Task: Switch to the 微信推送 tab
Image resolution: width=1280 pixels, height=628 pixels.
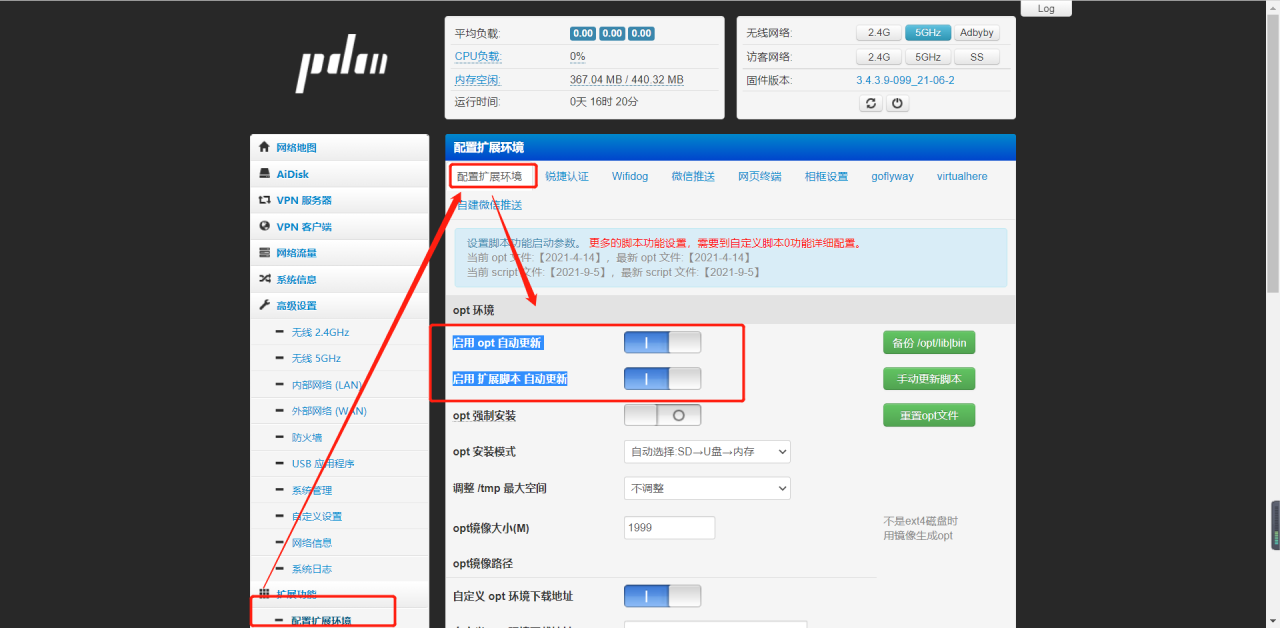Action: click(x=693, y=177)
